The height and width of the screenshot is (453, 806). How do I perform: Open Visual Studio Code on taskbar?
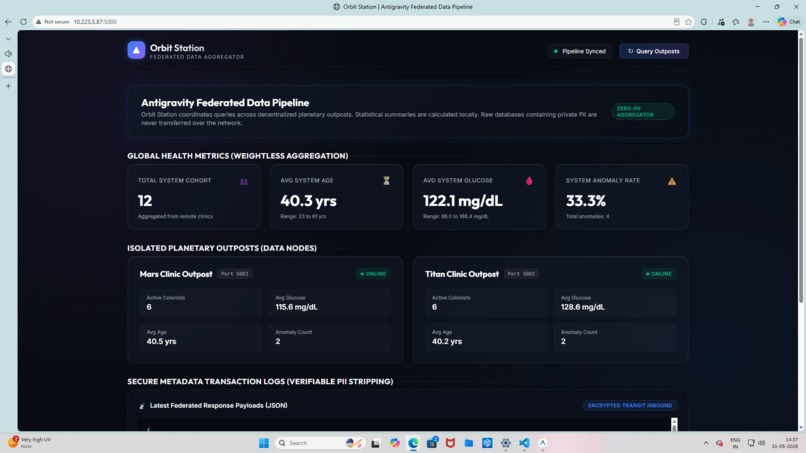click(x=524, y=443)
